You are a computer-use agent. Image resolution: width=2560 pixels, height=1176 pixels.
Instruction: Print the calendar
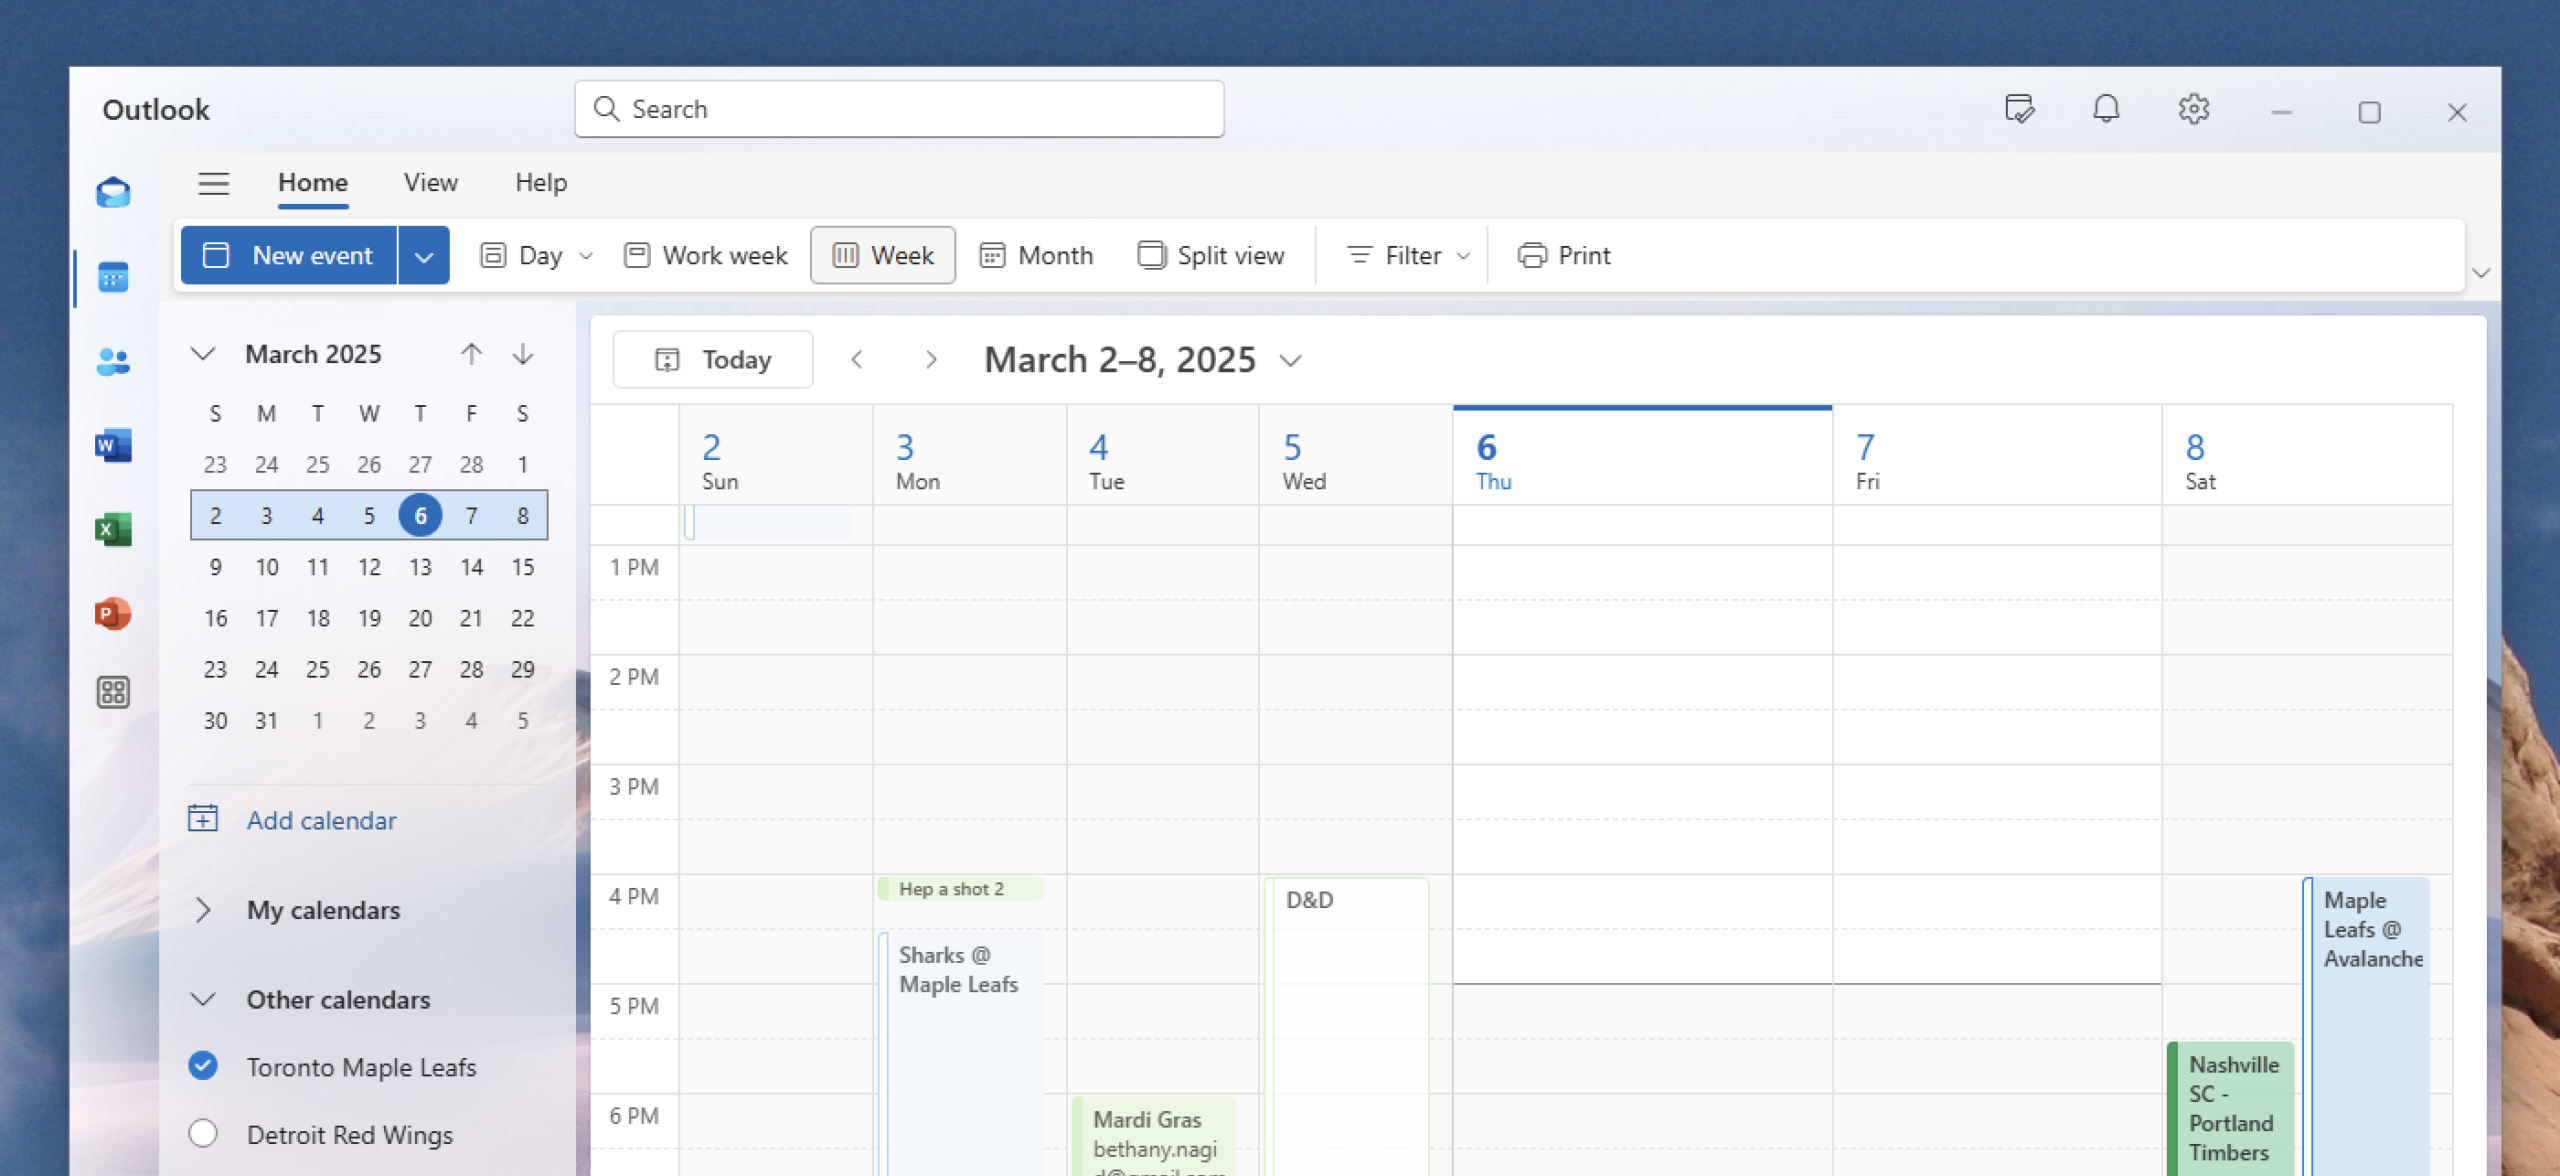click(1565, 256)
